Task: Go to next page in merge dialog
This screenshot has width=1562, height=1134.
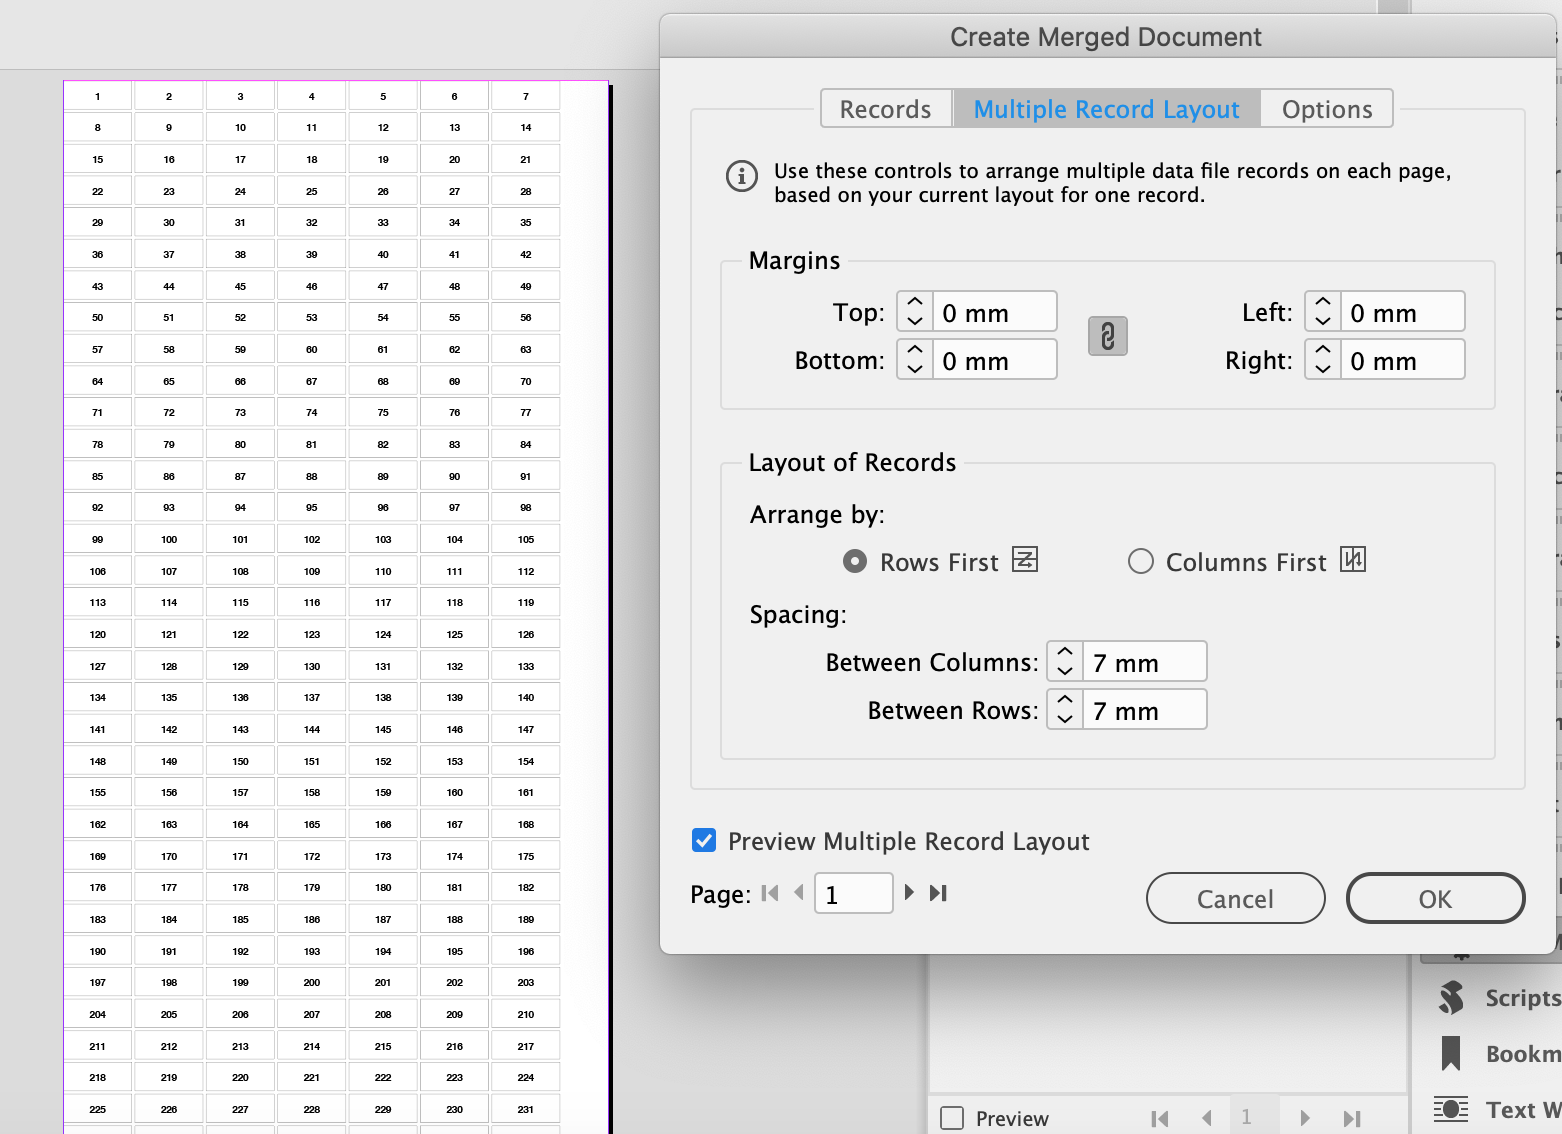Action: coord(909,892)
